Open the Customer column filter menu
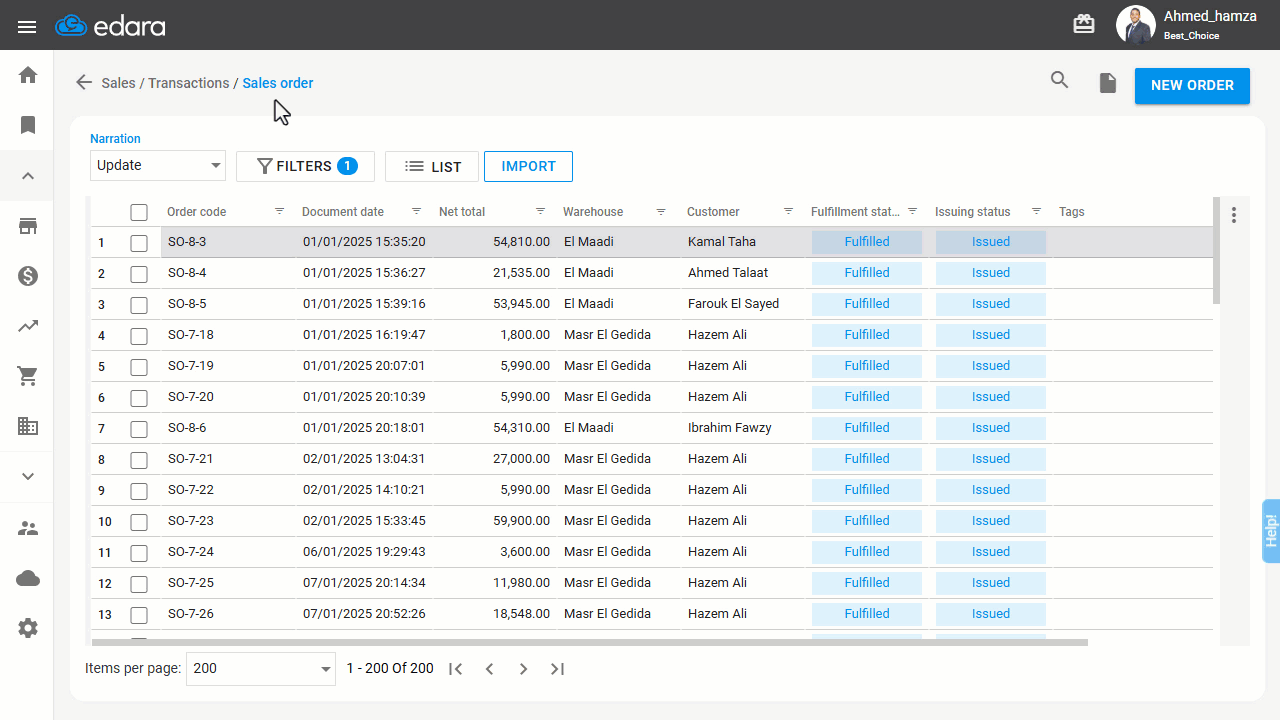This screenshot has width=1280, height=720. (788, 211)
